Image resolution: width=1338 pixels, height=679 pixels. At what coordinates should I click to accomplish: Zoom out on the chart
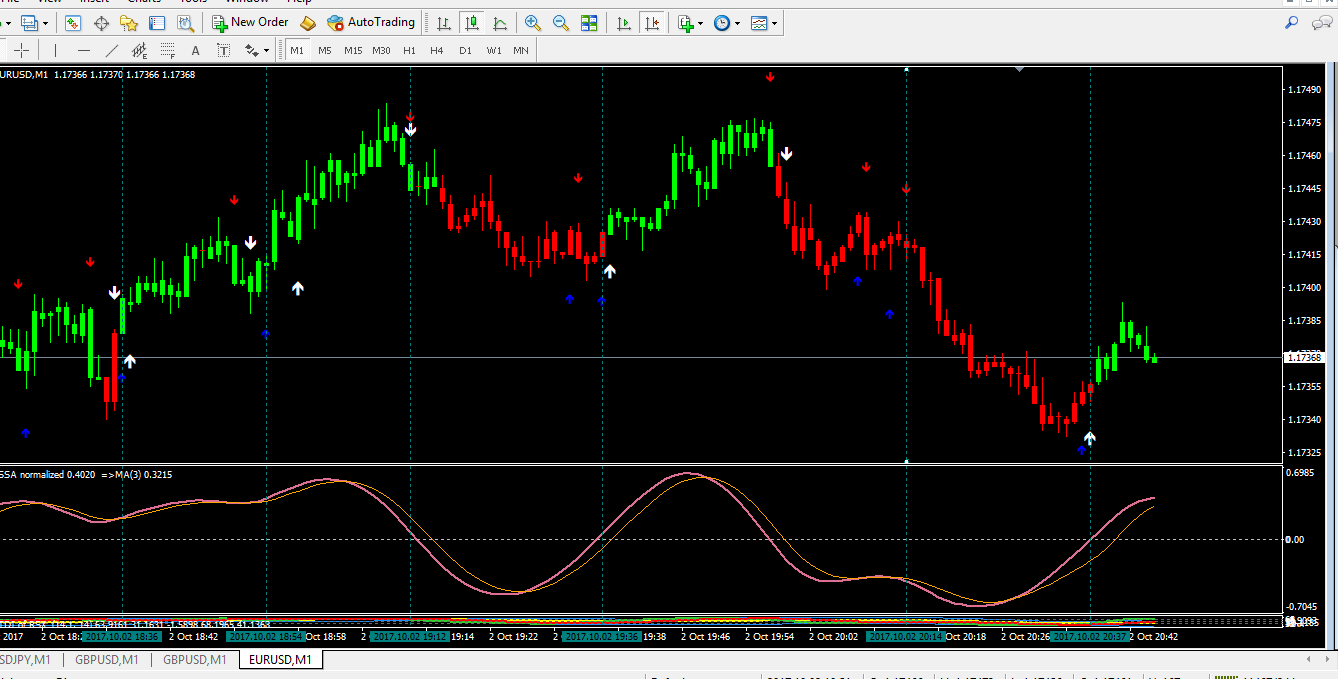[x=561, y=22]
